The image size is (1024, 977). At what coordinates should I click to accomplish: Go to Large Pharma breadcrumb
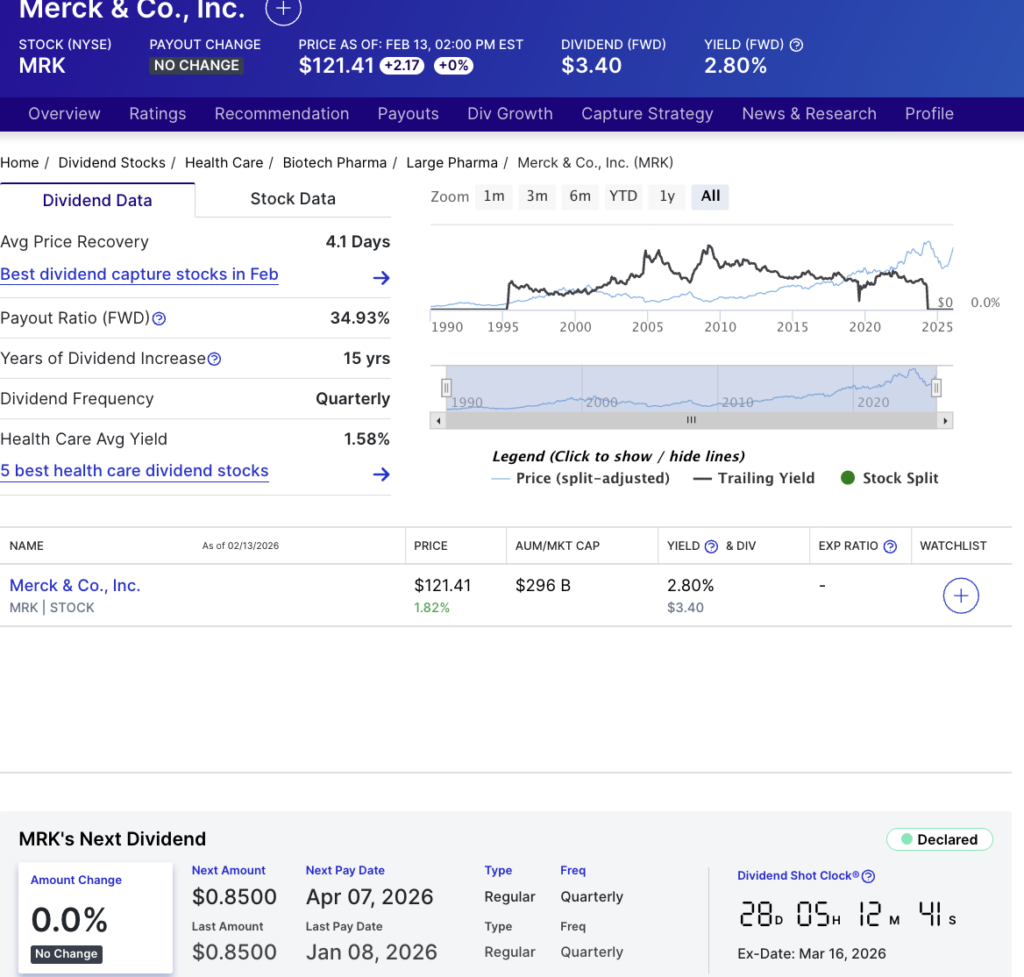(450, 162)
